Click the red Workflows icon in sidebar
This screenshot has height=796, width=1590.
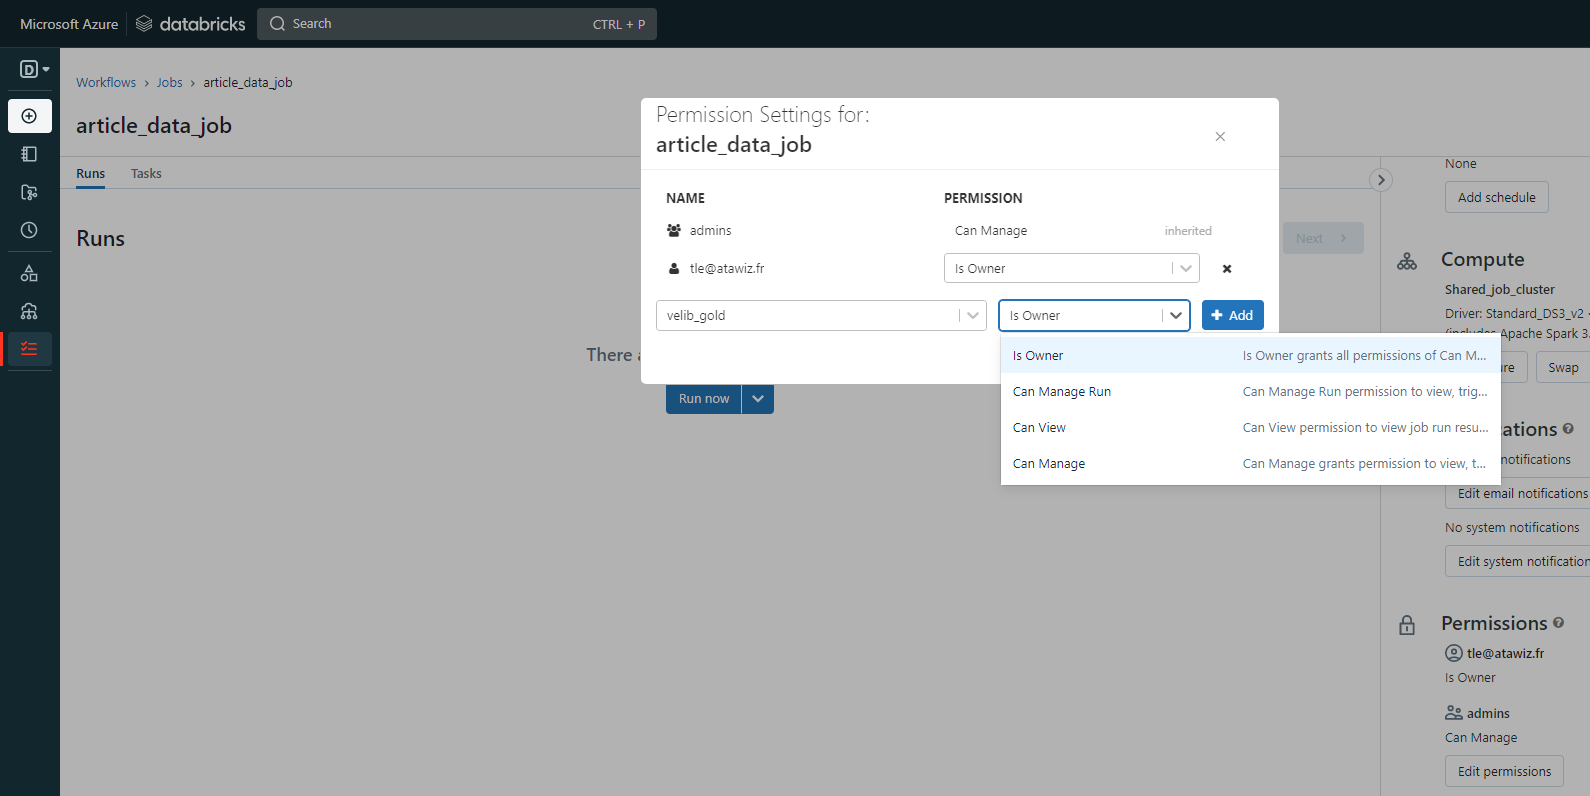click(x=29, y=349)
